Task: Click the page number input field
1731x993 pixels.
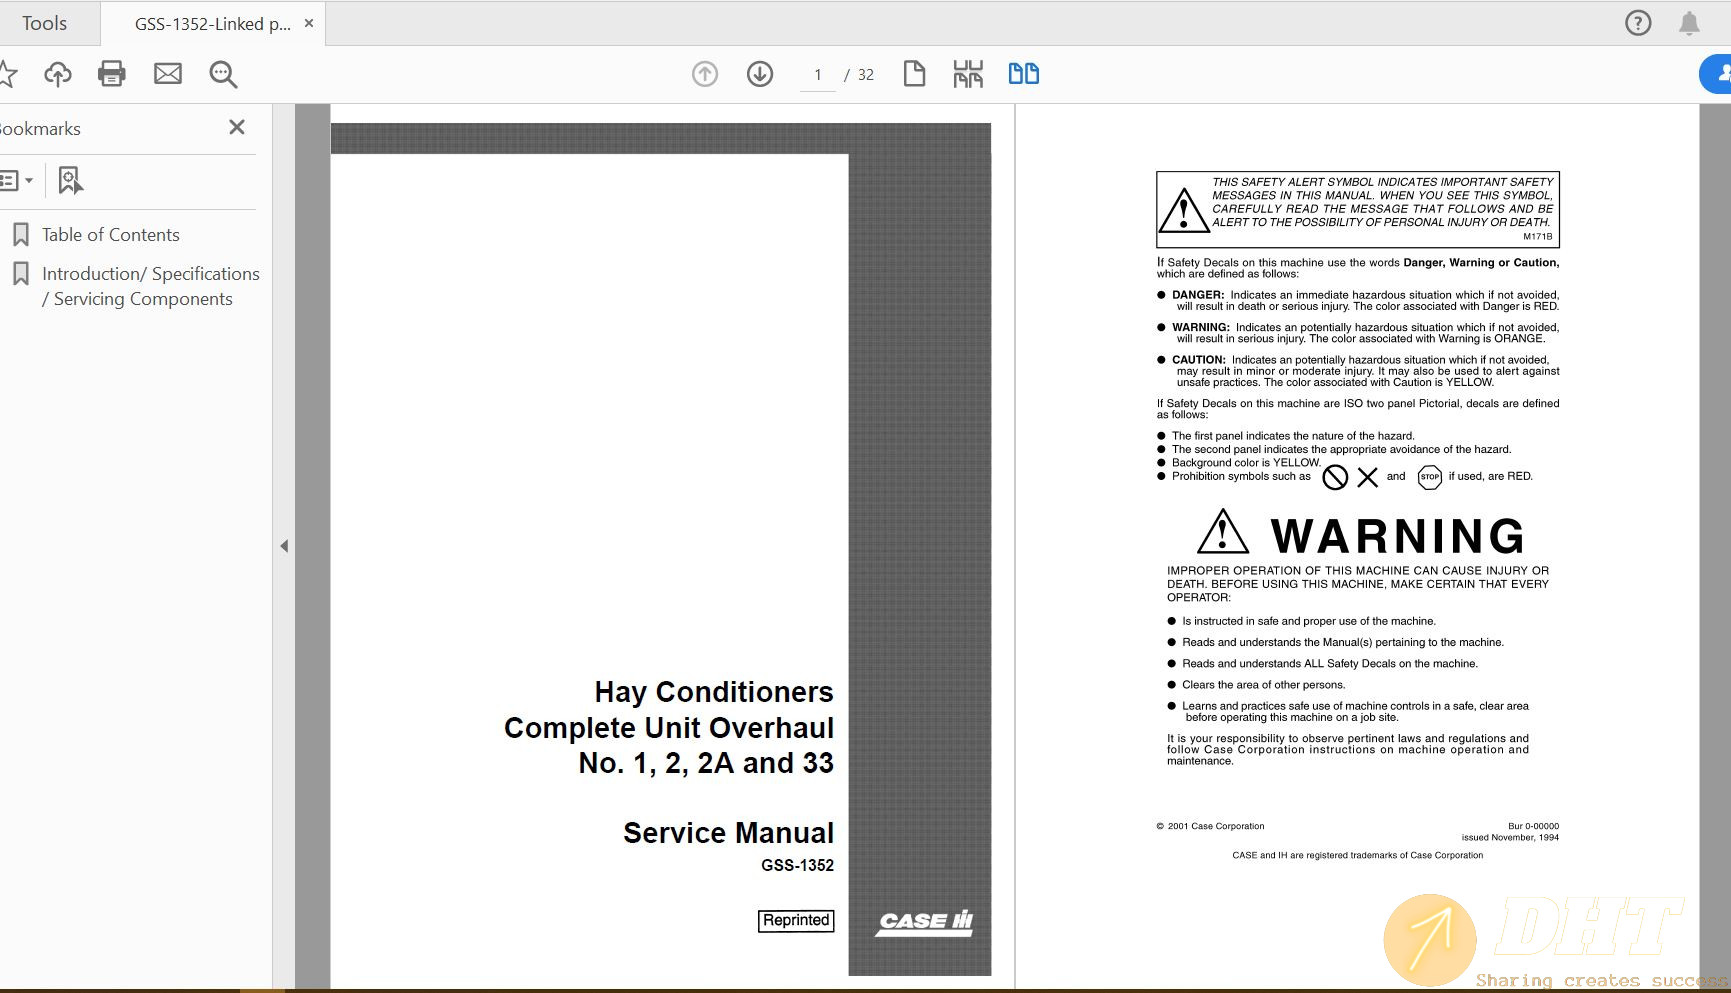Action: pyautogui.click(x=818, y=75)
